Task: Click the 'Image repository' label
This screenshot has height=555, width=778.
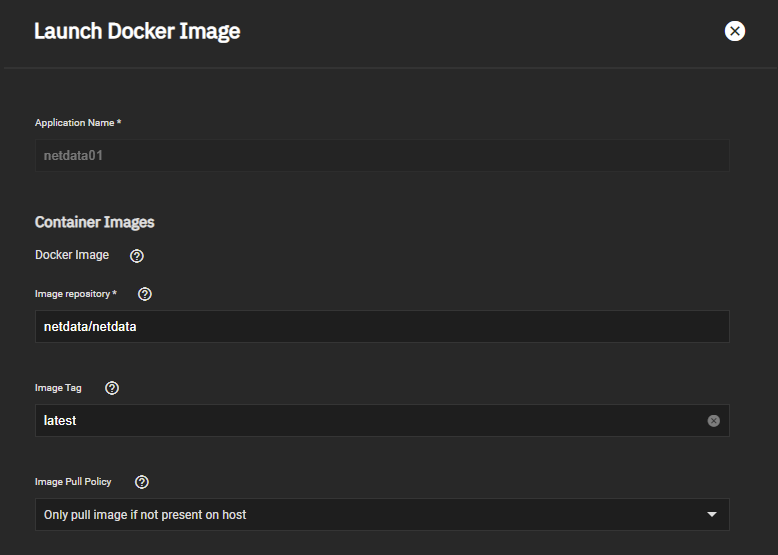Action: [x=75, y=294]
